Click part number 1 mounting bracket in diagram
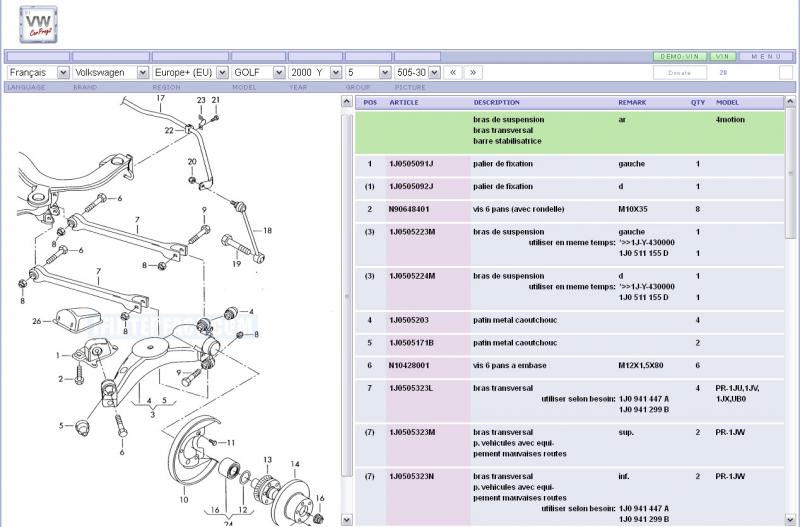The width and height of the screenshot is (800, 527). tap(58, 356)
